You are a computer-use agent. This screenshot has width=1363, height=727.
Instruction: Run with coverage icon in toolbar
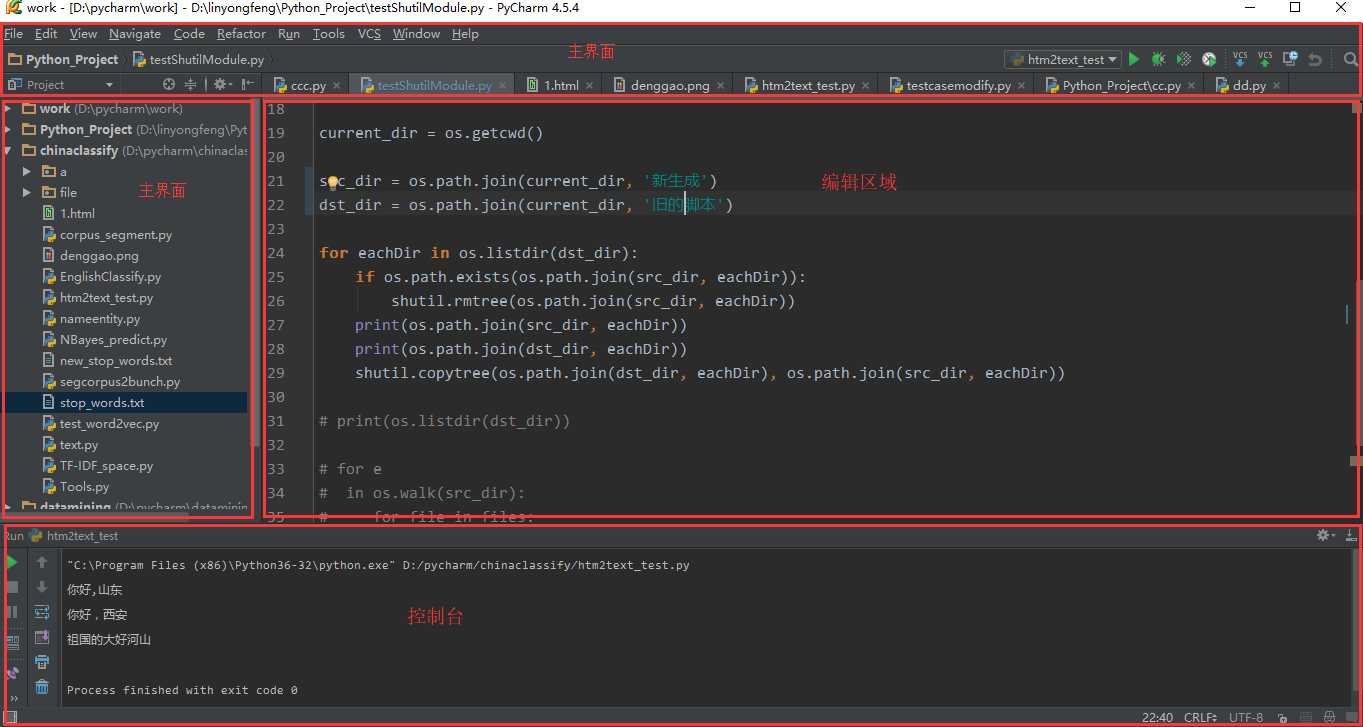pyautogui.click(x=1184, y=60)
